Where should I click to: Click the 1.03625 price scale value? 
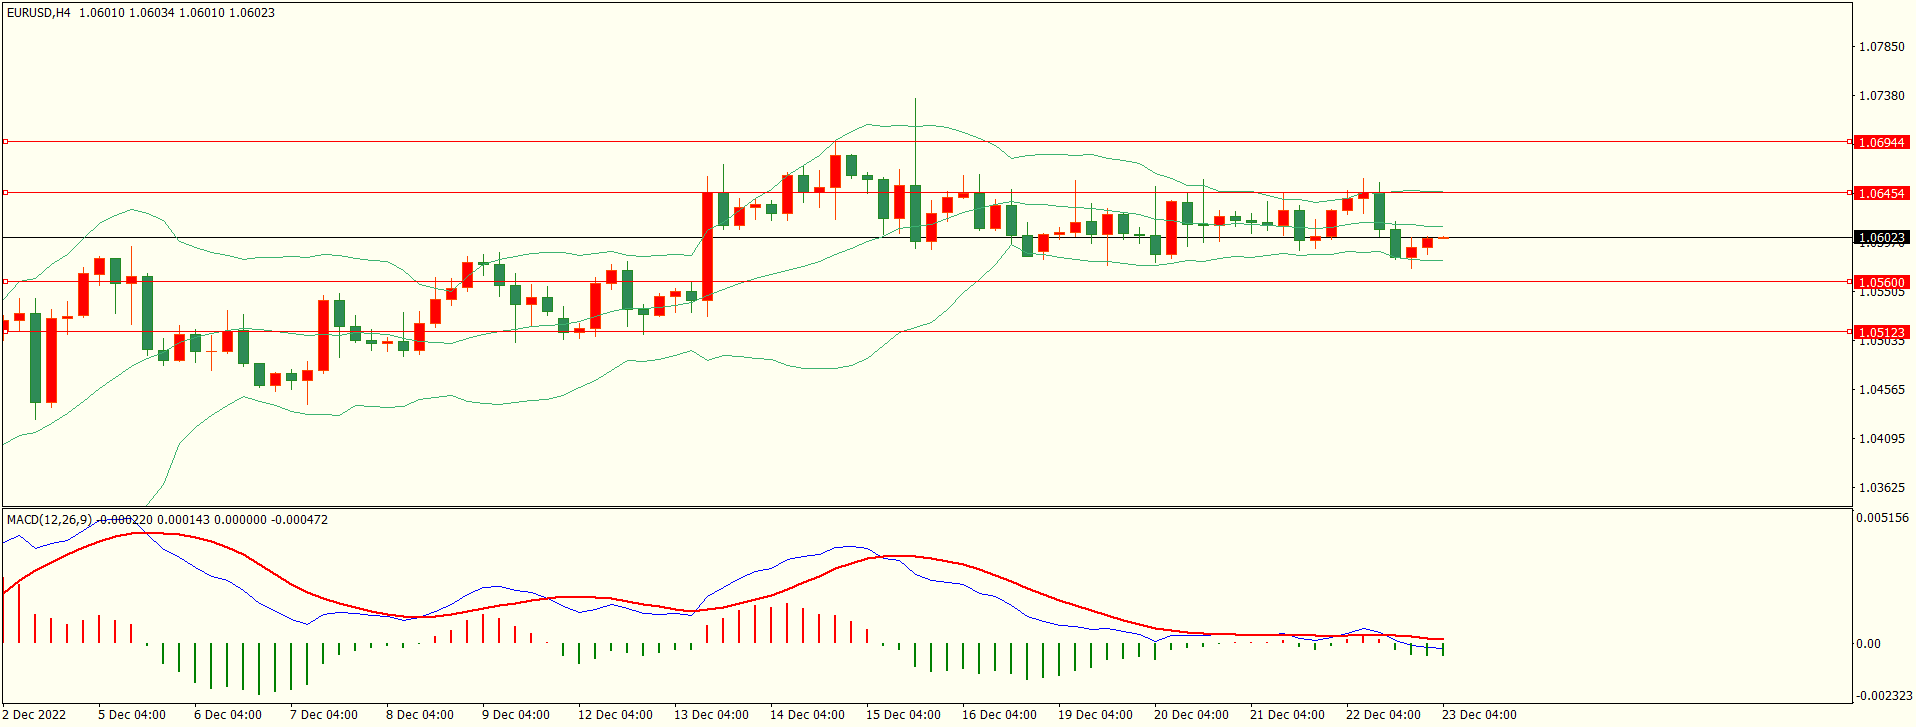(x=1881, y=488)
